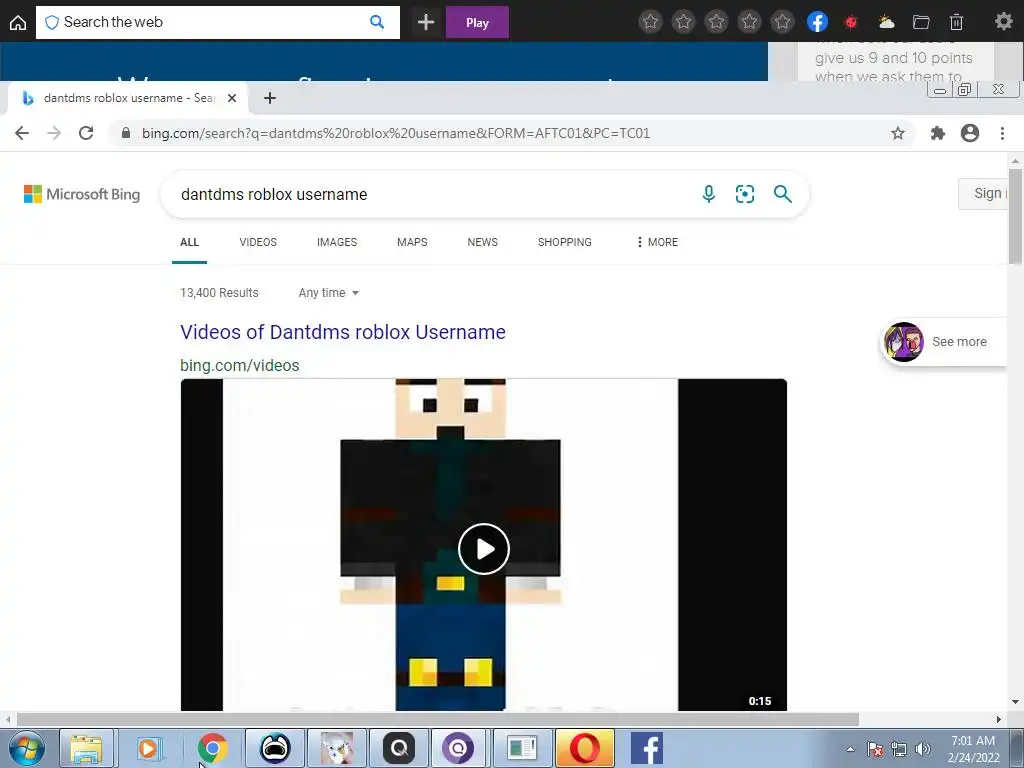
Task: Click the Chrome address bar URL
Action: pos(396,133)
